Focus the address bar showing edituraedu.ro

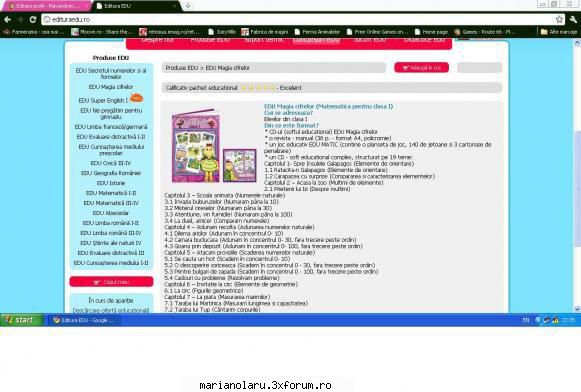296,19
